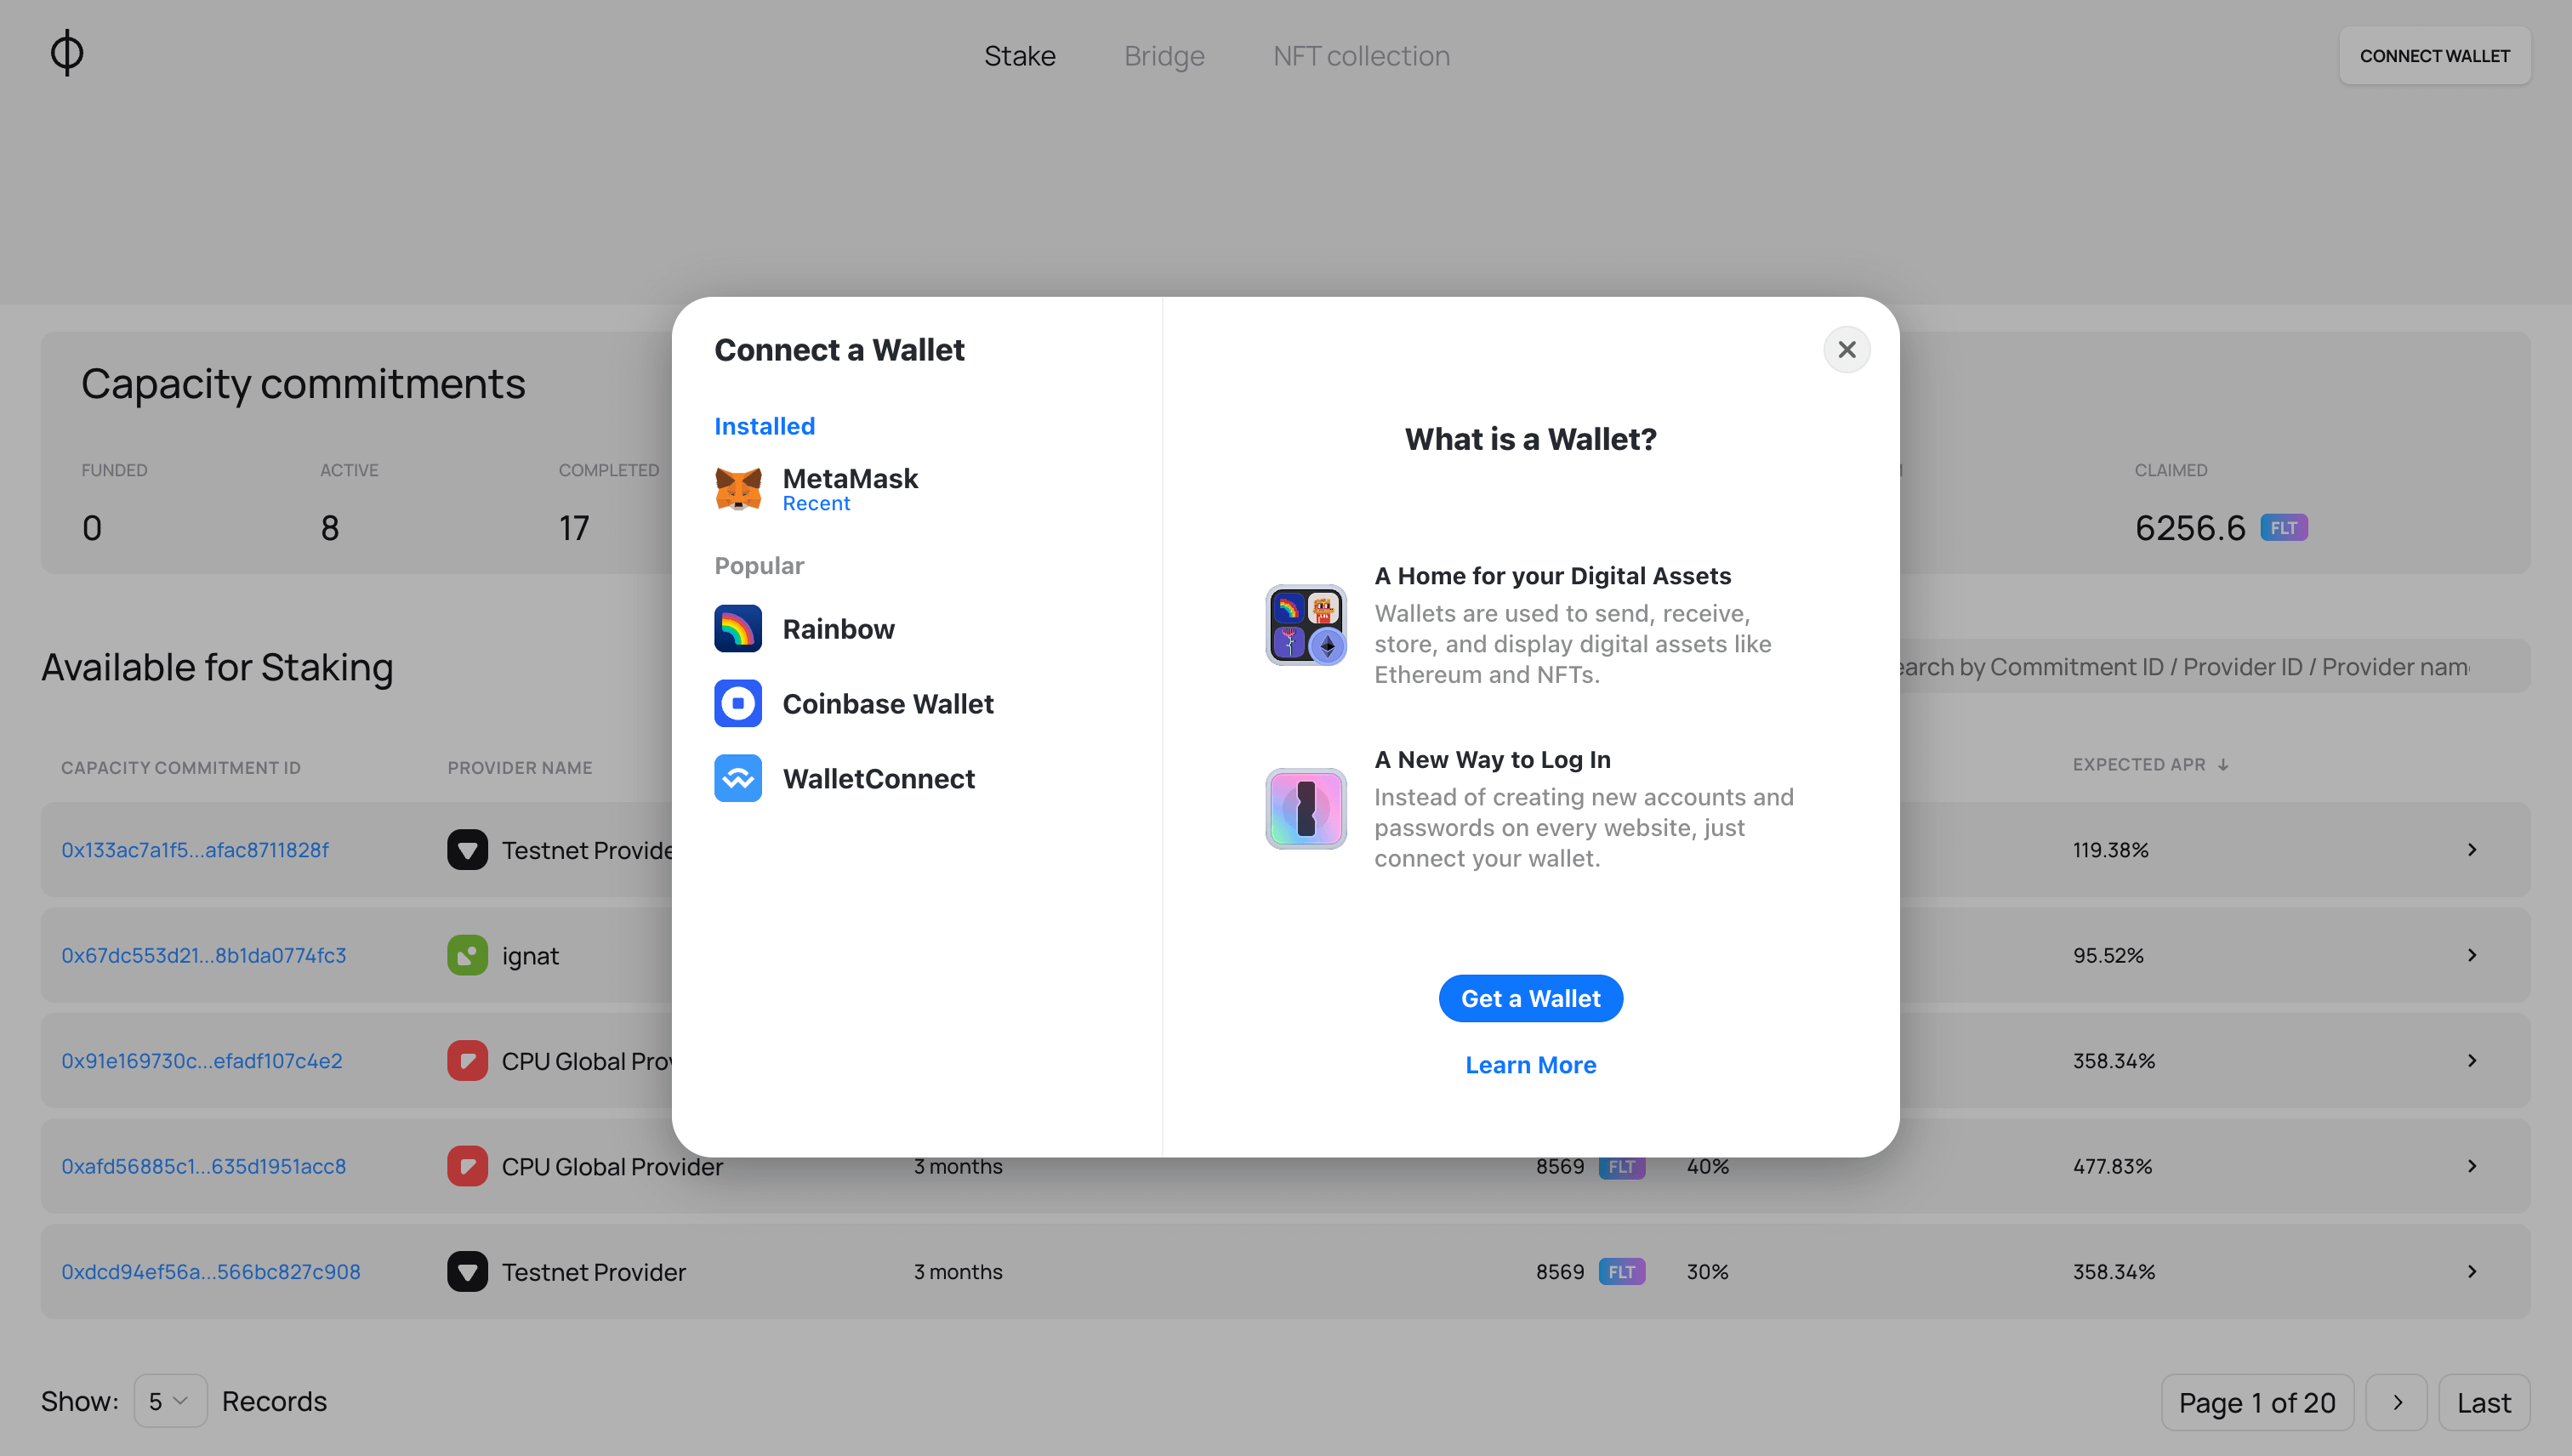Click the Get a Wallet button
Viewport: 2572px width, 1456px height.
pos(1530,998)
